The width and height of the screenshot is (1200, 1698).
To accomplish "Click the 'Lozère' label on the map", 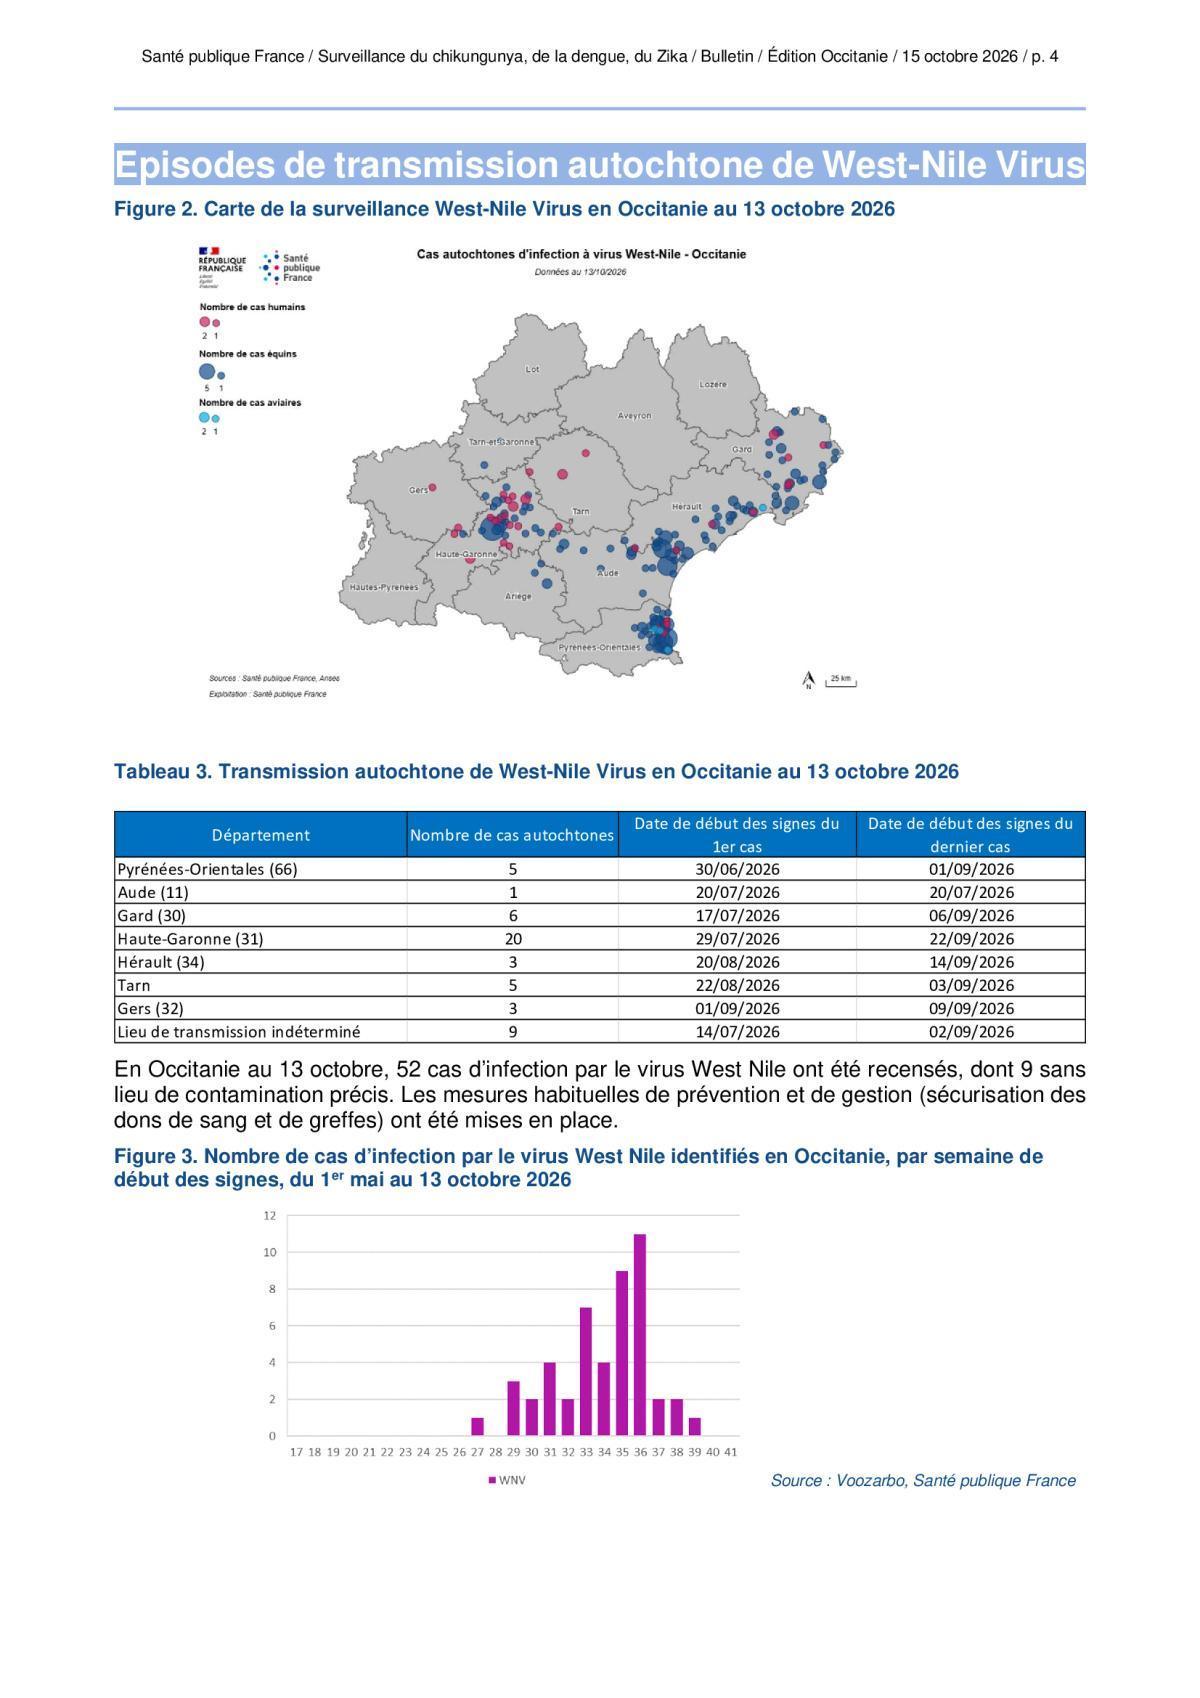I will click(713, 384).
